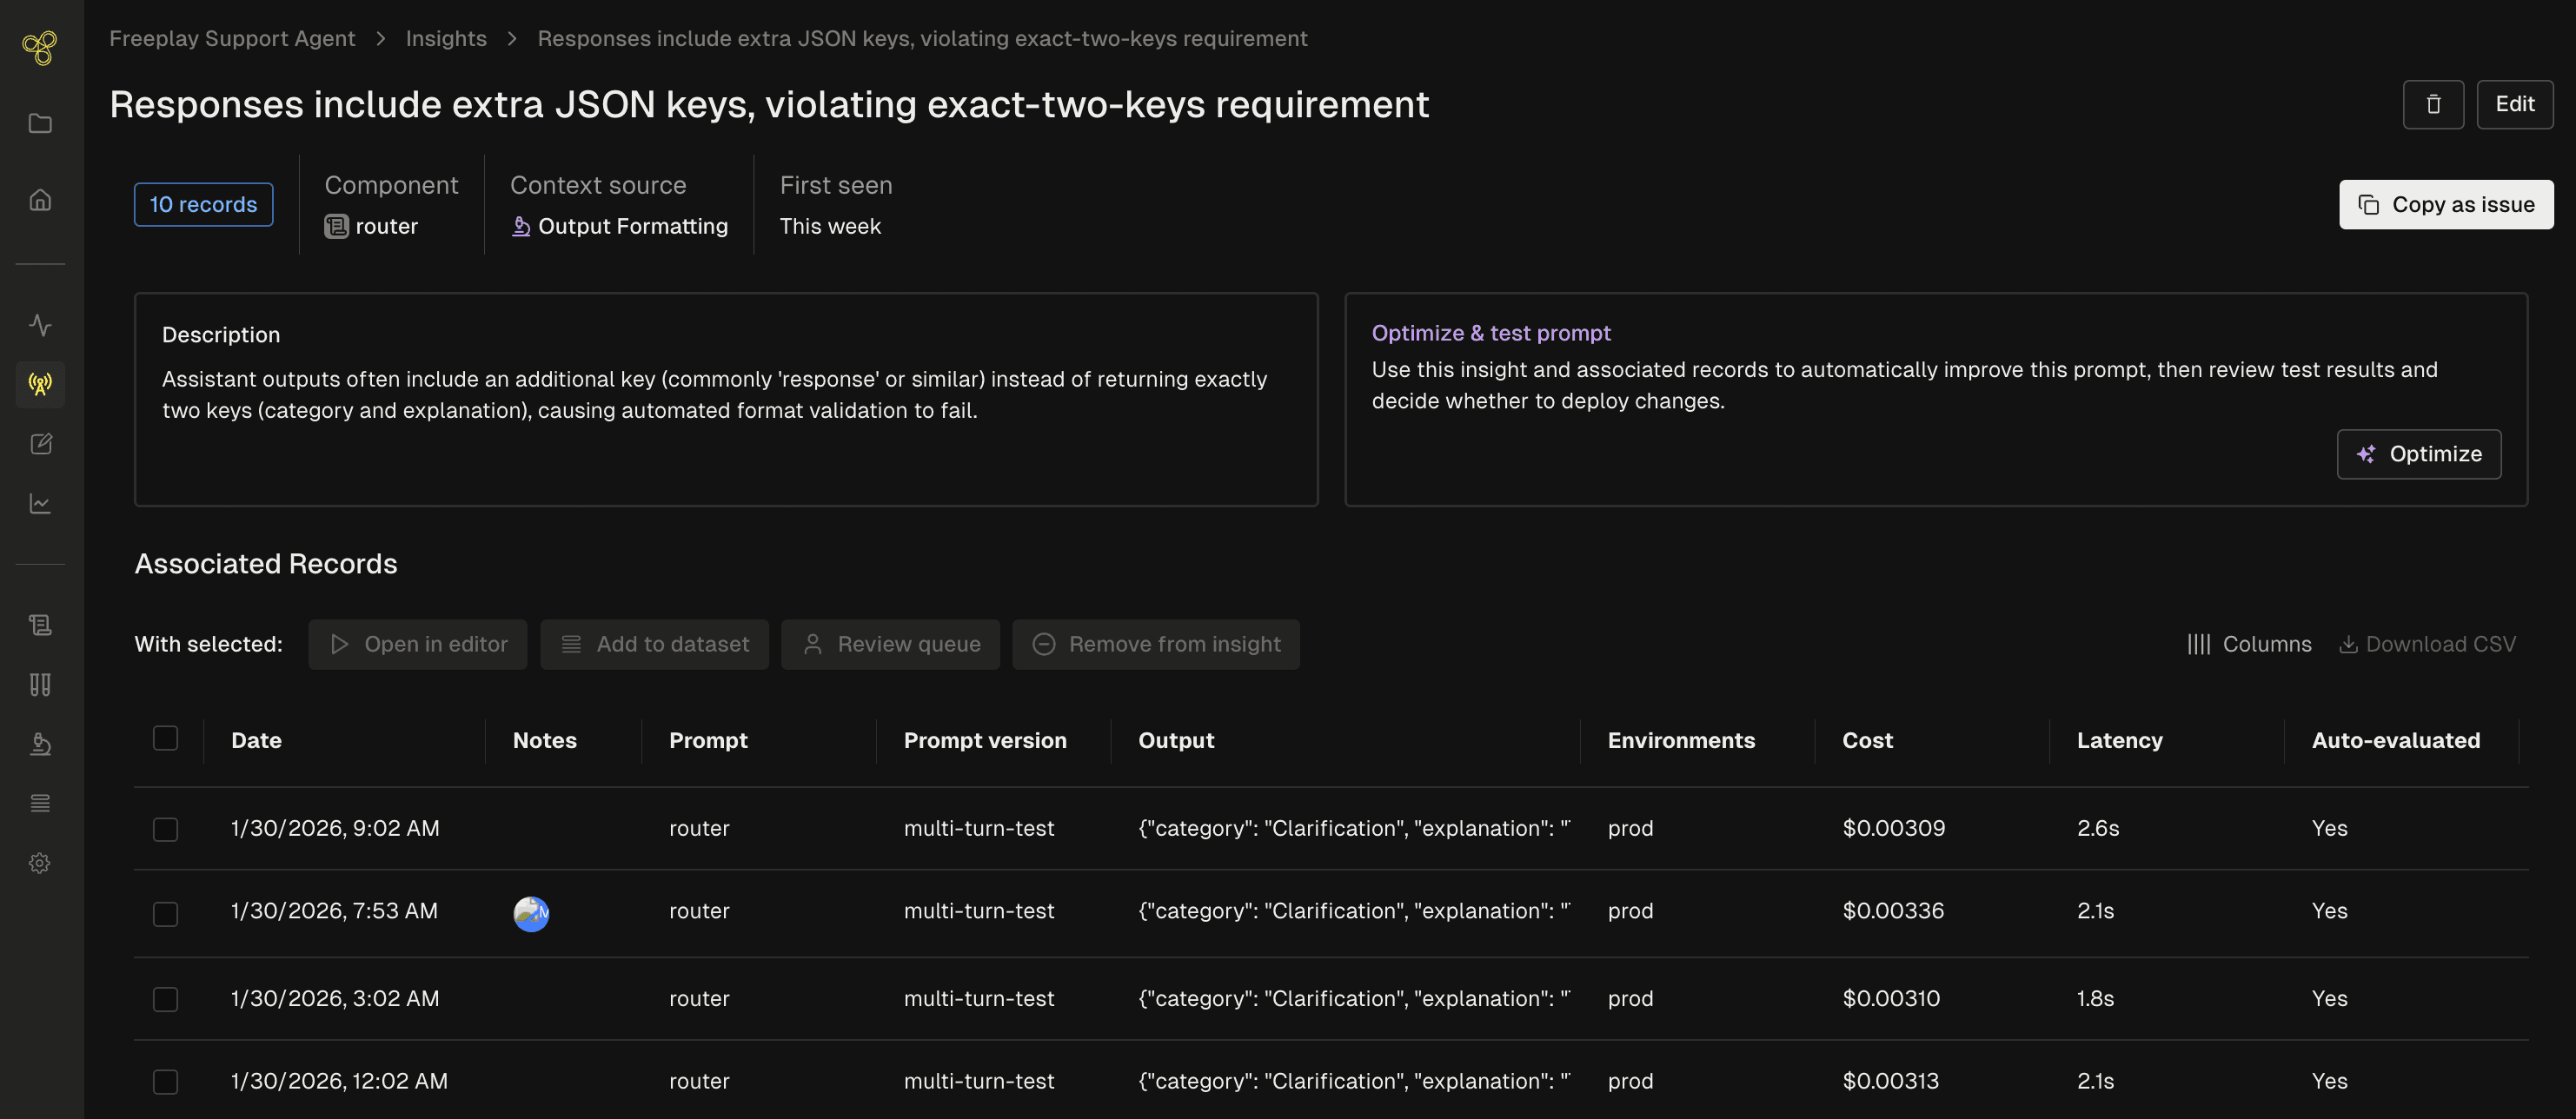
Task: Click the 10 records badge
Action: [x=203, y=204]
